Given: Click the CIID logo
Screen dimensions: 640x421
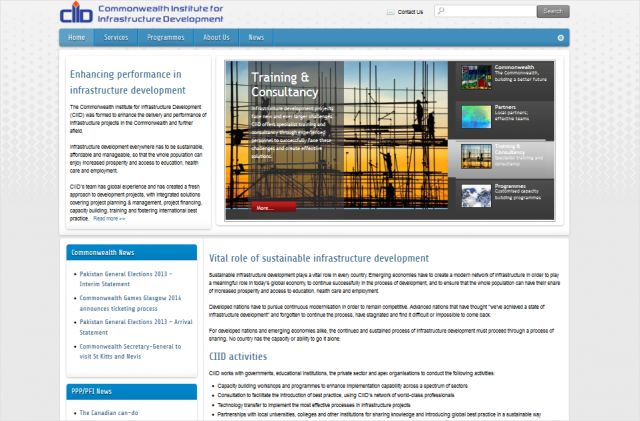Looking at the screenshot, I should pos(76,12).
